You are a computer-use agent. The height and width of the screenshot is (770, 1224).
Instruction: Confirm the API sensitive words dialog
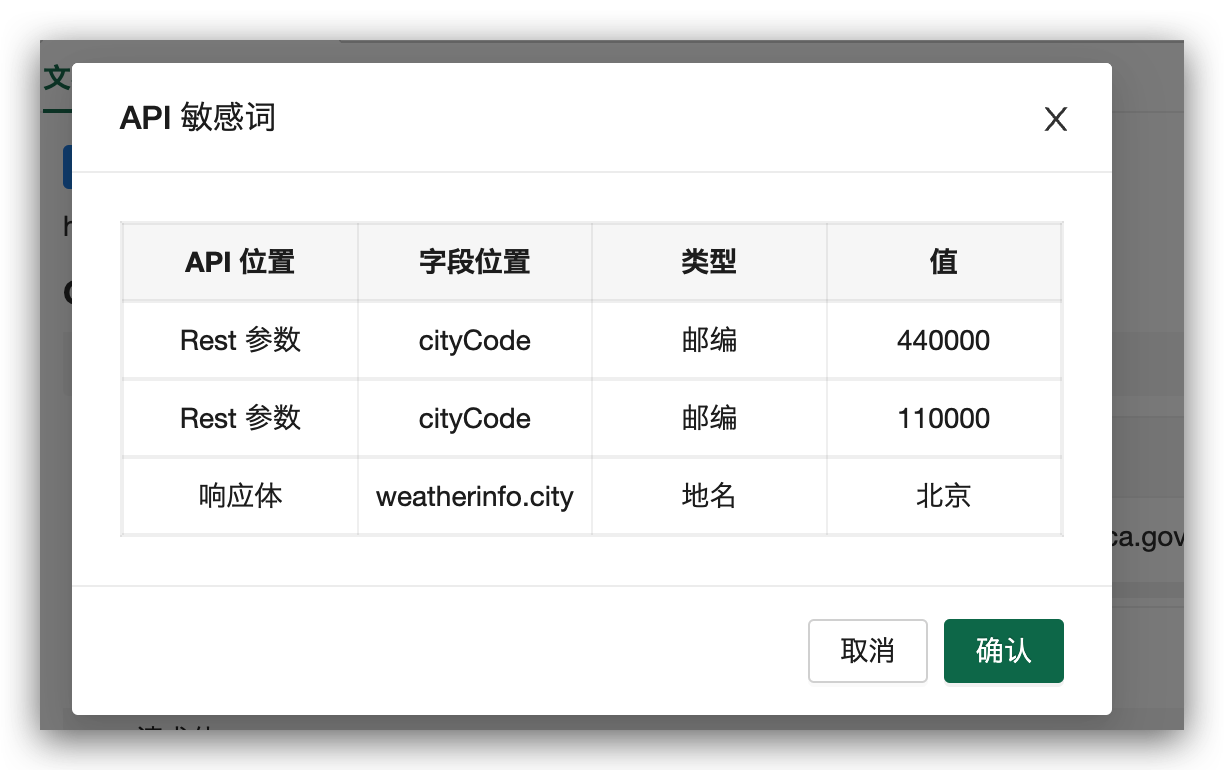pyautogui.click(x=1003, y=651)
